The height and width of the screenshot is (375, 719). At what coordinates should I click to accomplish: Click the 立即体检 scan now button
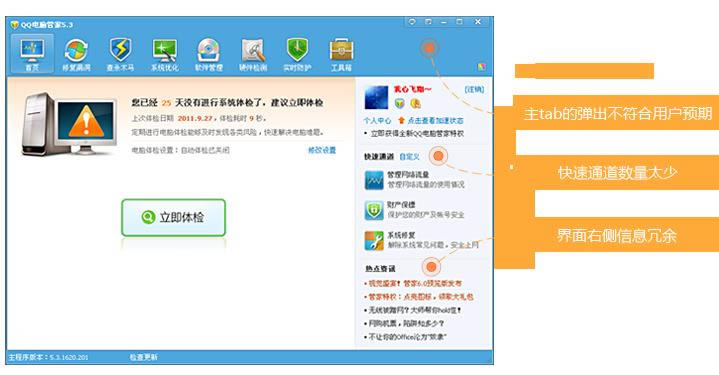pos(173,217)
